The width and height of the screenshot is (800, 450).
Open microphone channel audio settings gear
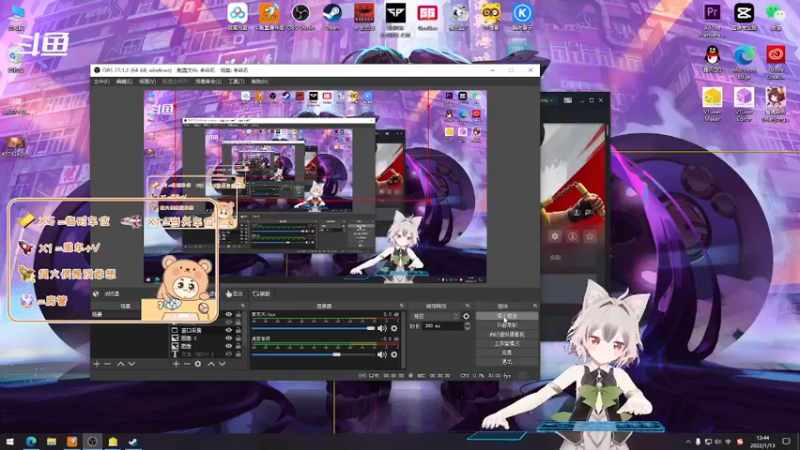point(394,328)
